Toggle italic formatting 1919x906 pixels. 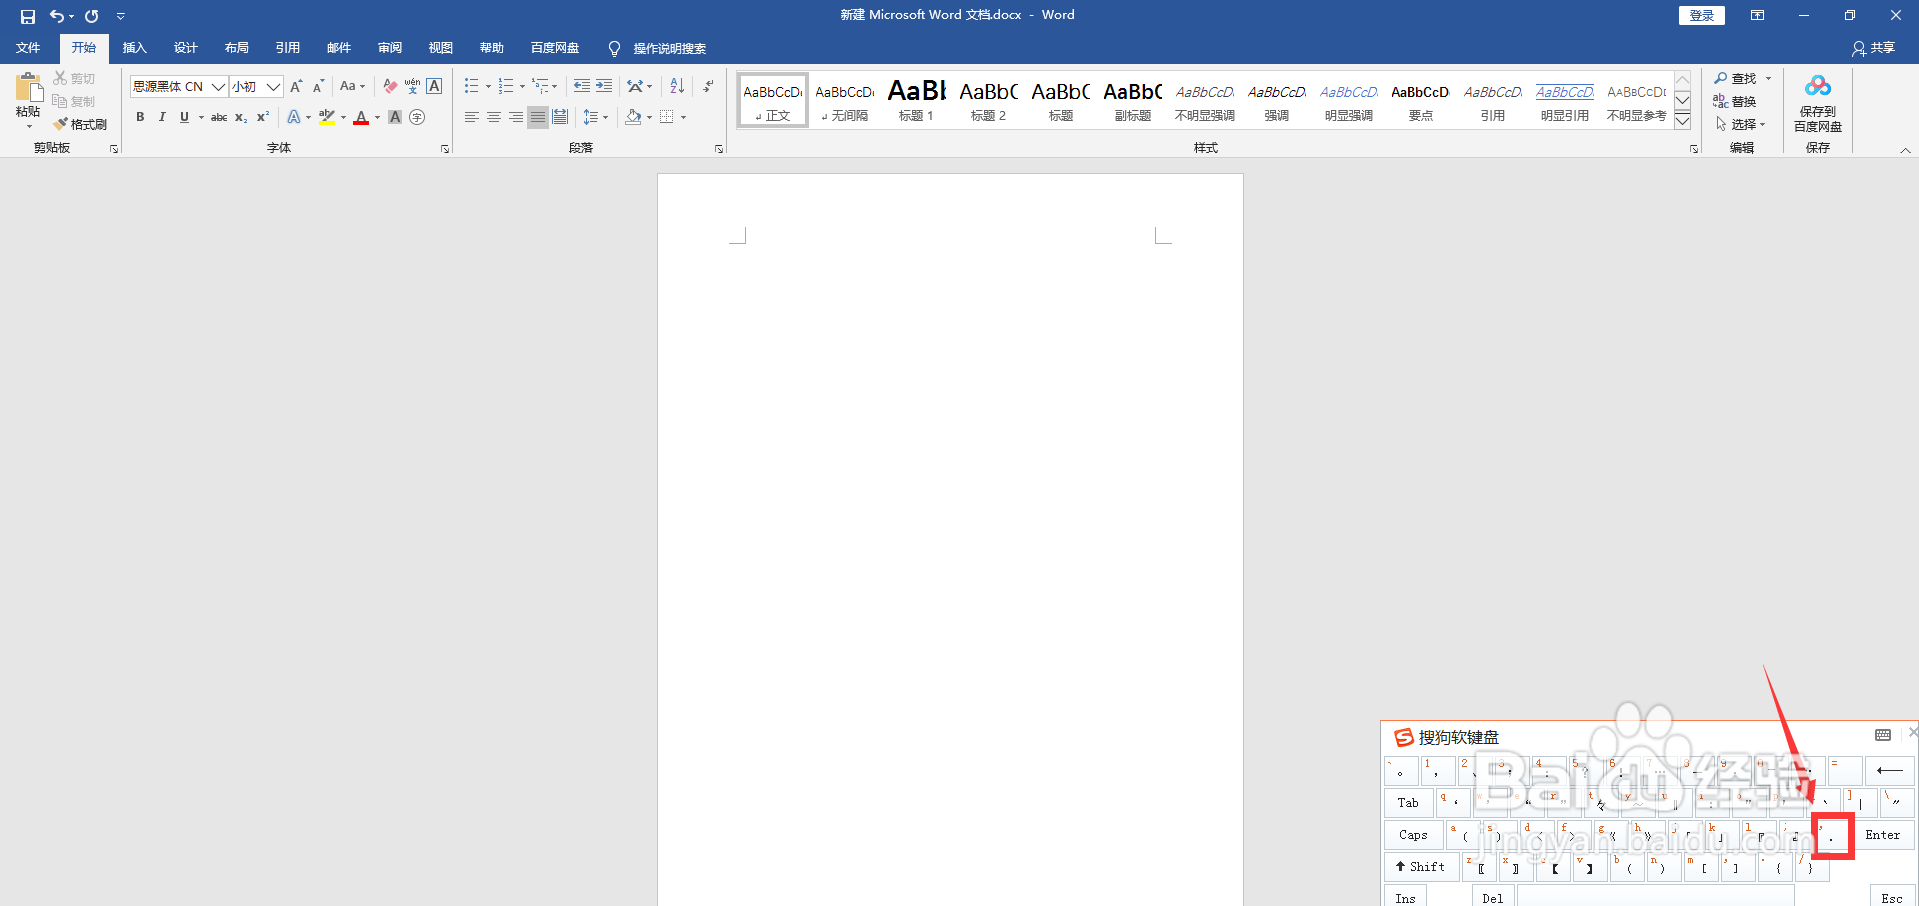tap(162, 118)
